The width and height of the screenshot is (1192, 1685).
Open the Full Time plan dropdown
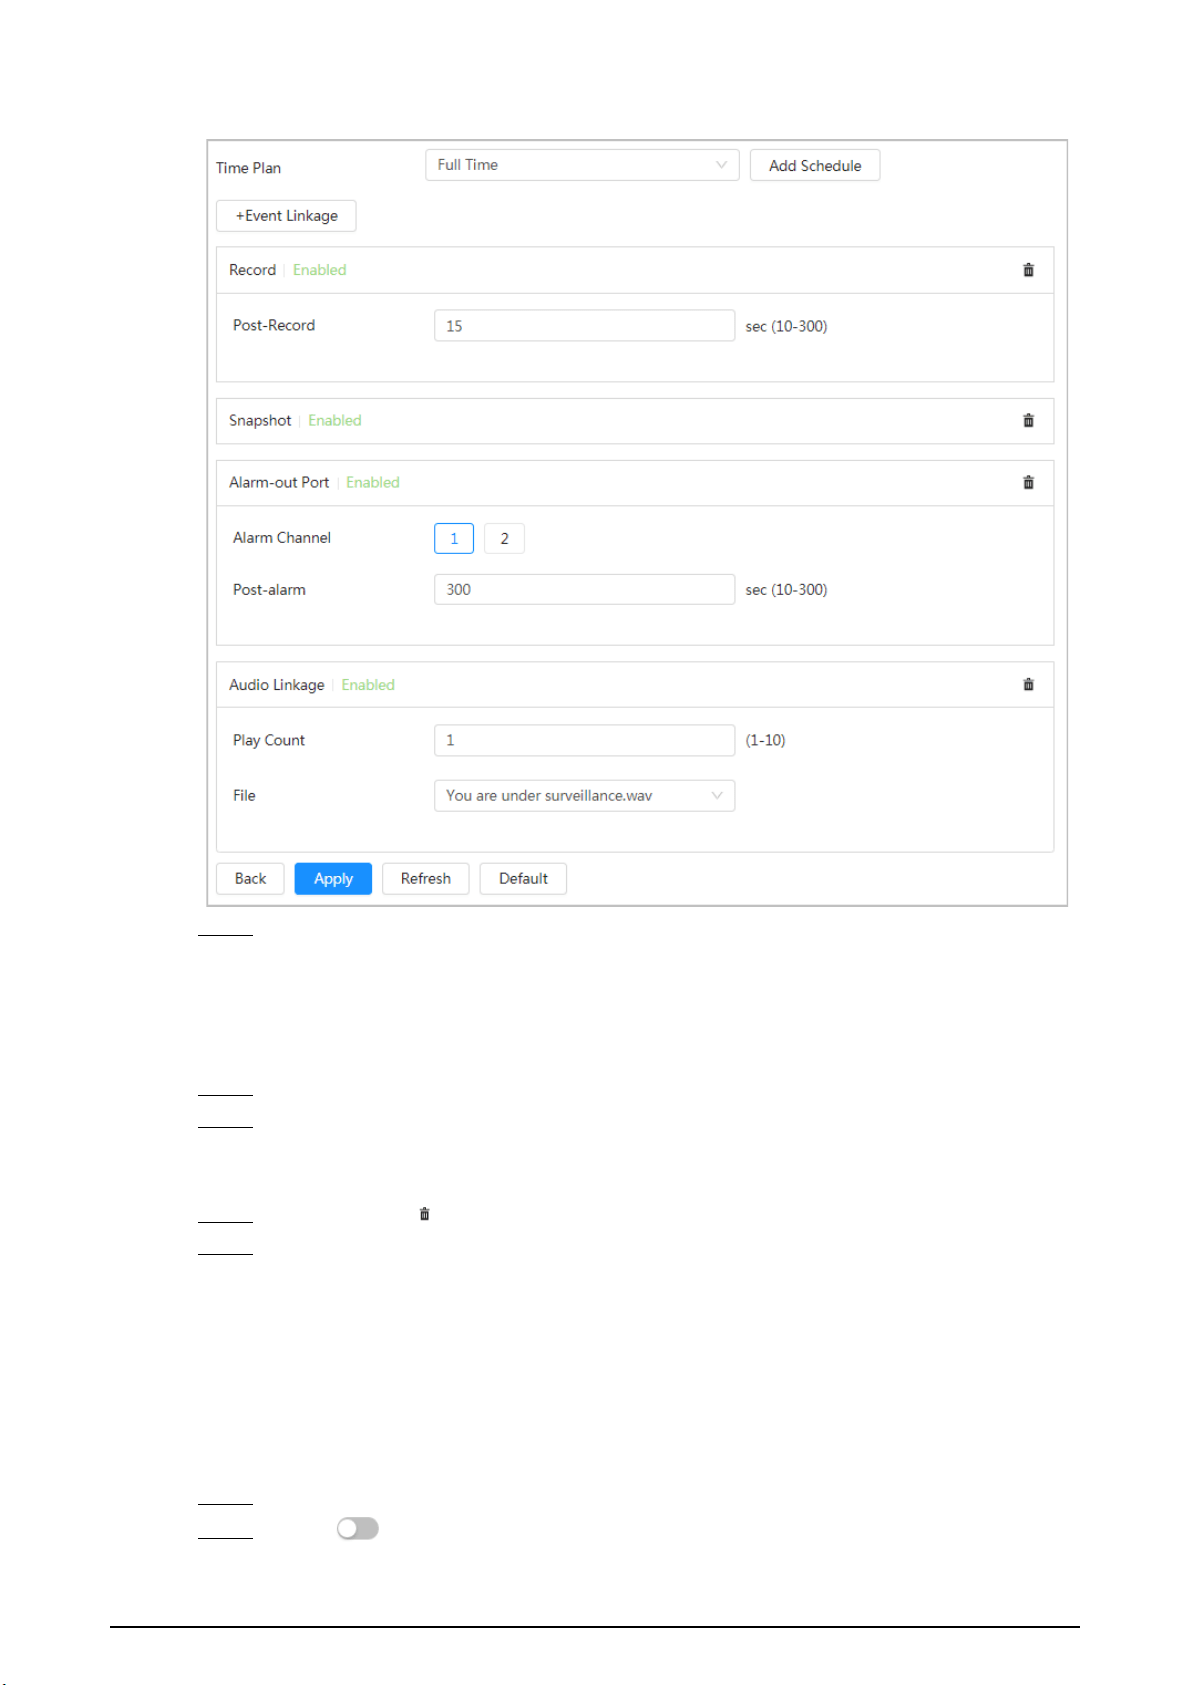(582, 165)
